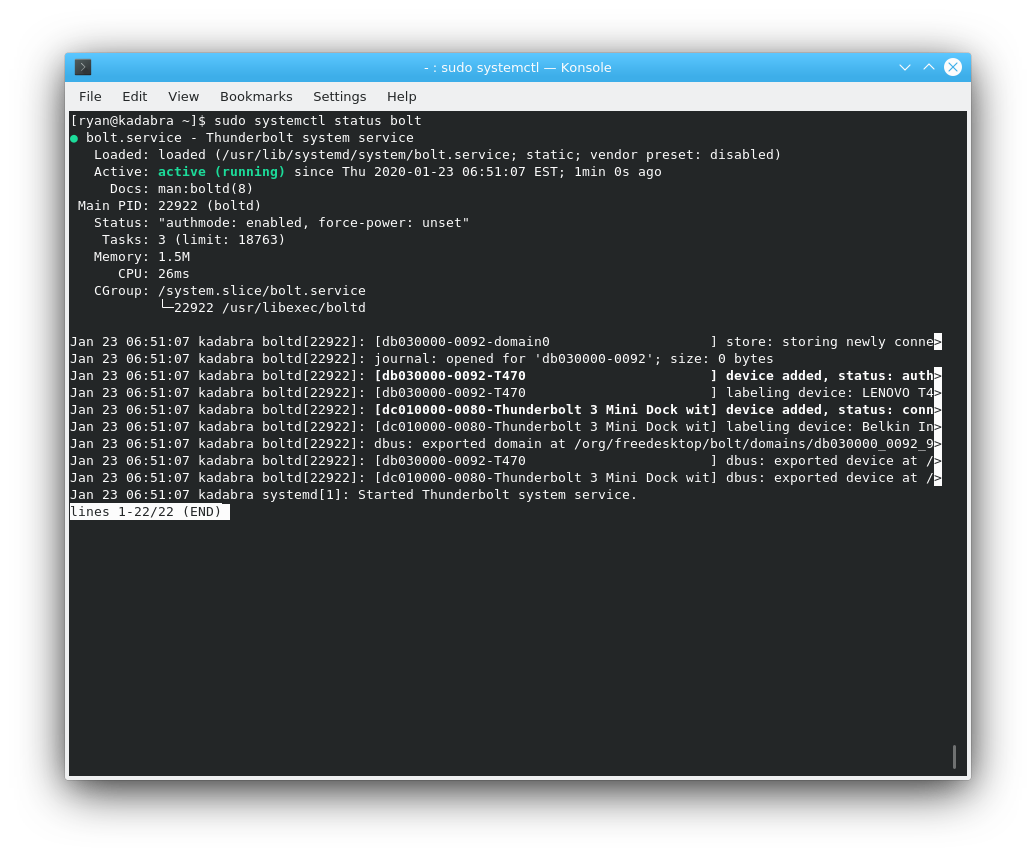This screenshot has height=857, width=1036.
Task: Click the green 'active (running)' status text
Action: point(221,172)
